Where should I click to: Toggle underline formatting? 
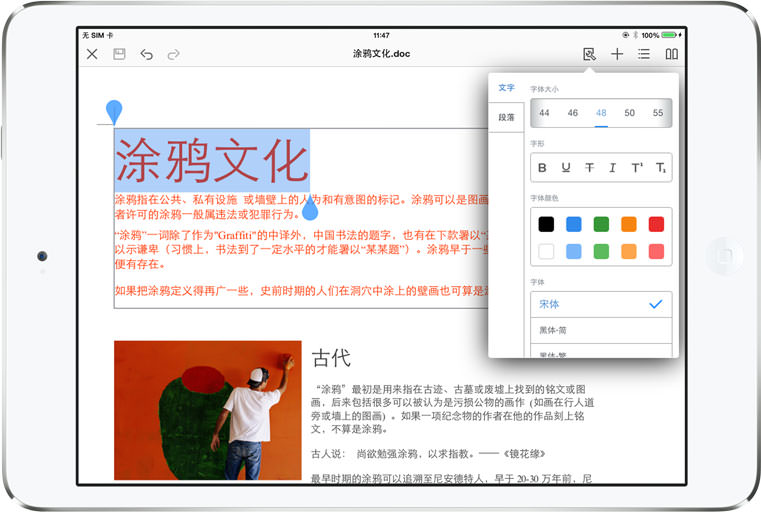(x=566, y=168)
